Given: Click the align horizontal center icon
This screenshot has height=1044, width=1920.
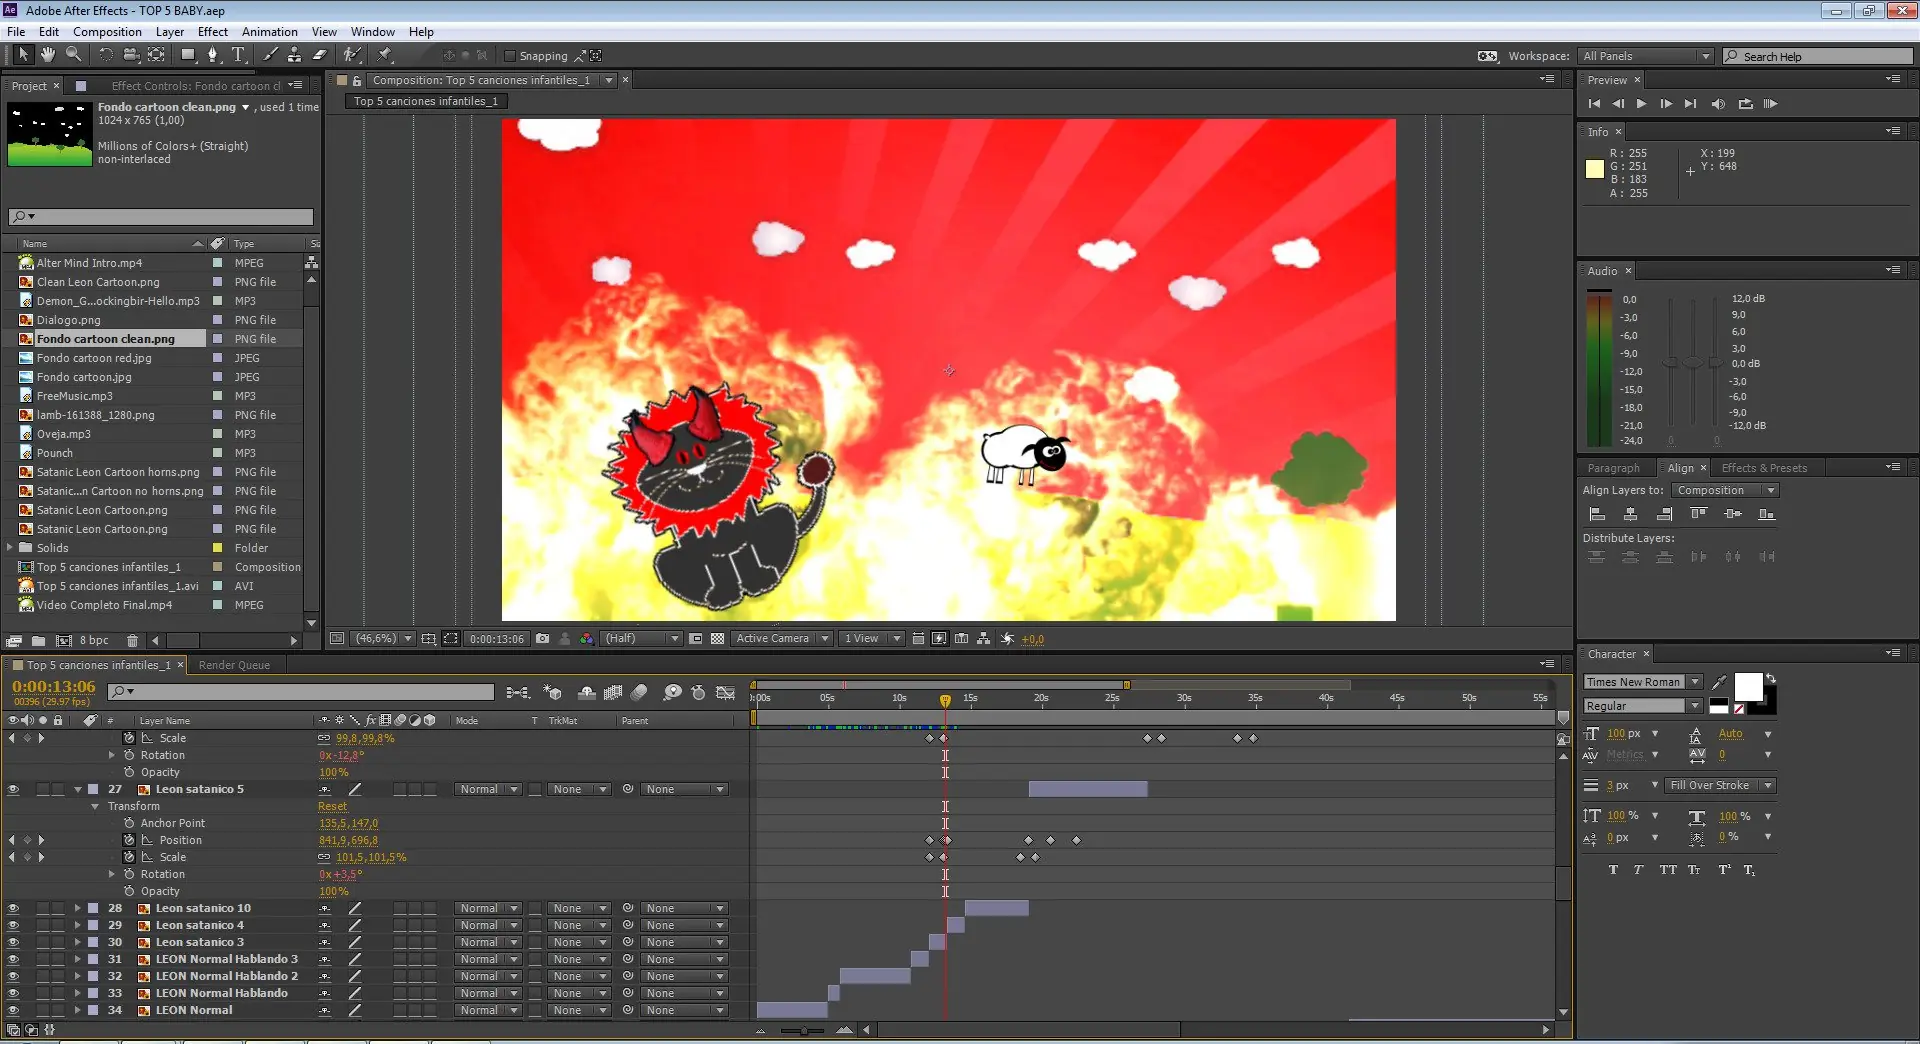Looking at the screenshot, I should tap(1631, 514).
